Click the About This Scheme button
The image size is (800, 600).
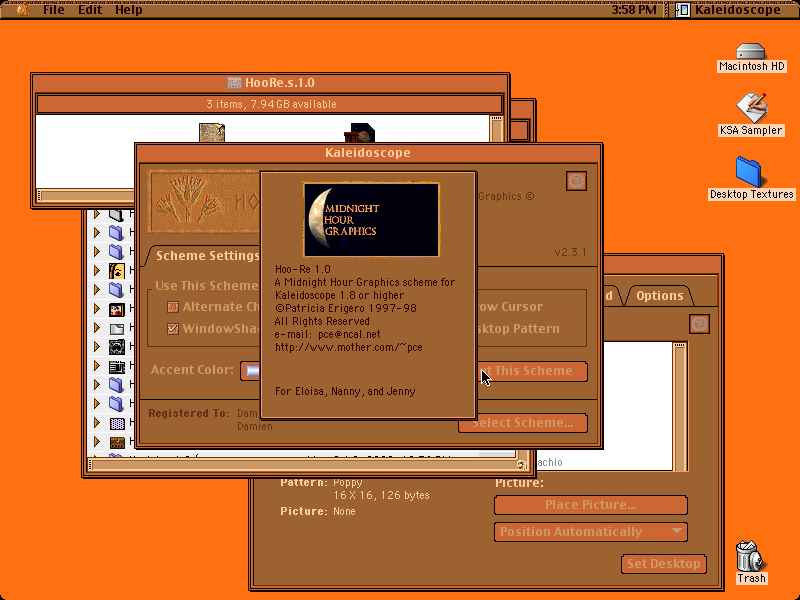coord(532,371)
